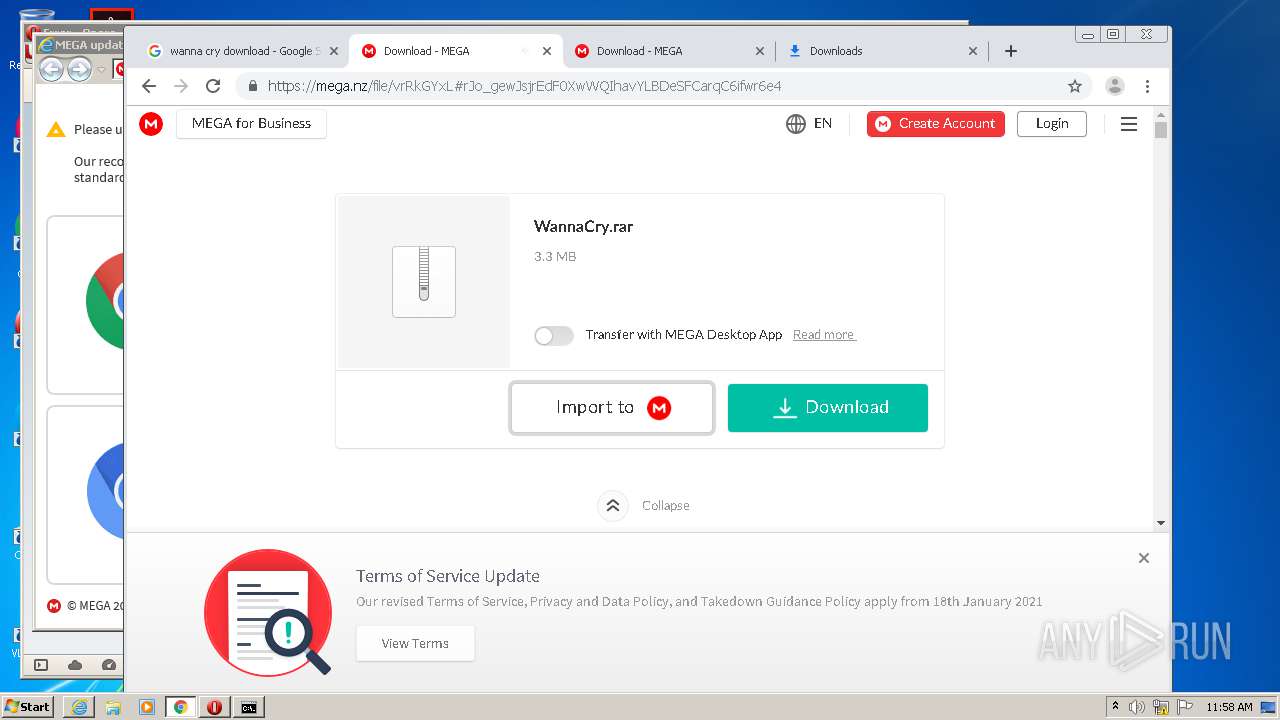1280x720 pixels.
Task: Open command prompt from taskbar
Action: (x=248, y=707)
